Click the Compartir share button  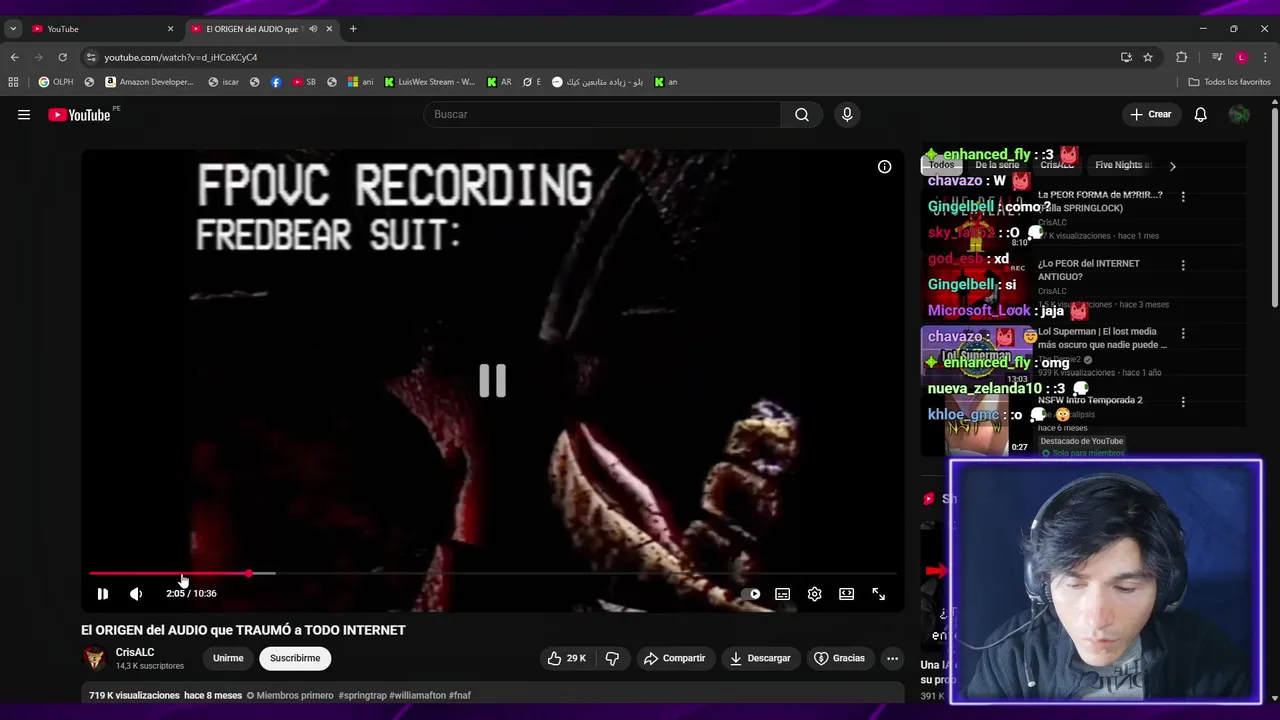coord(675,658)
